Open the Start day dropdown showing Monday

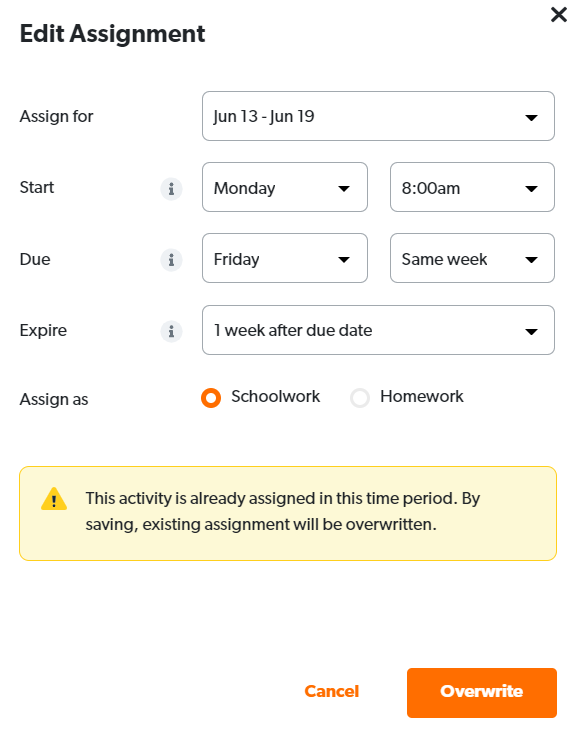pyautogui.click(x=284, y=187)
